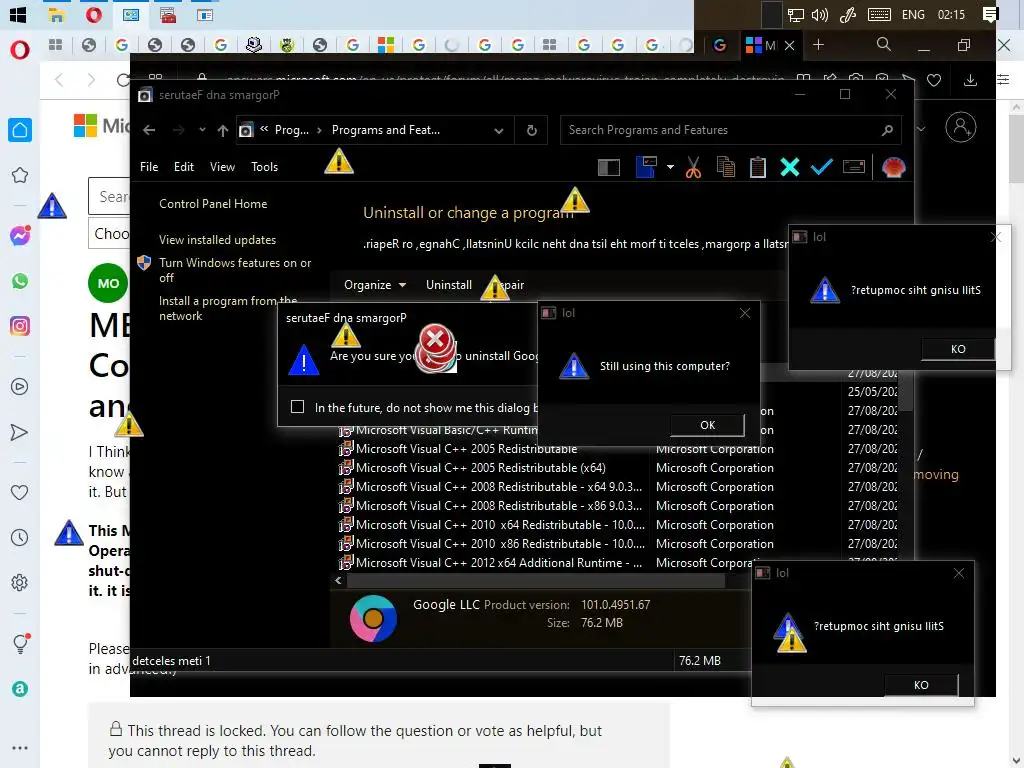Go up one level in Programs window

223,131
